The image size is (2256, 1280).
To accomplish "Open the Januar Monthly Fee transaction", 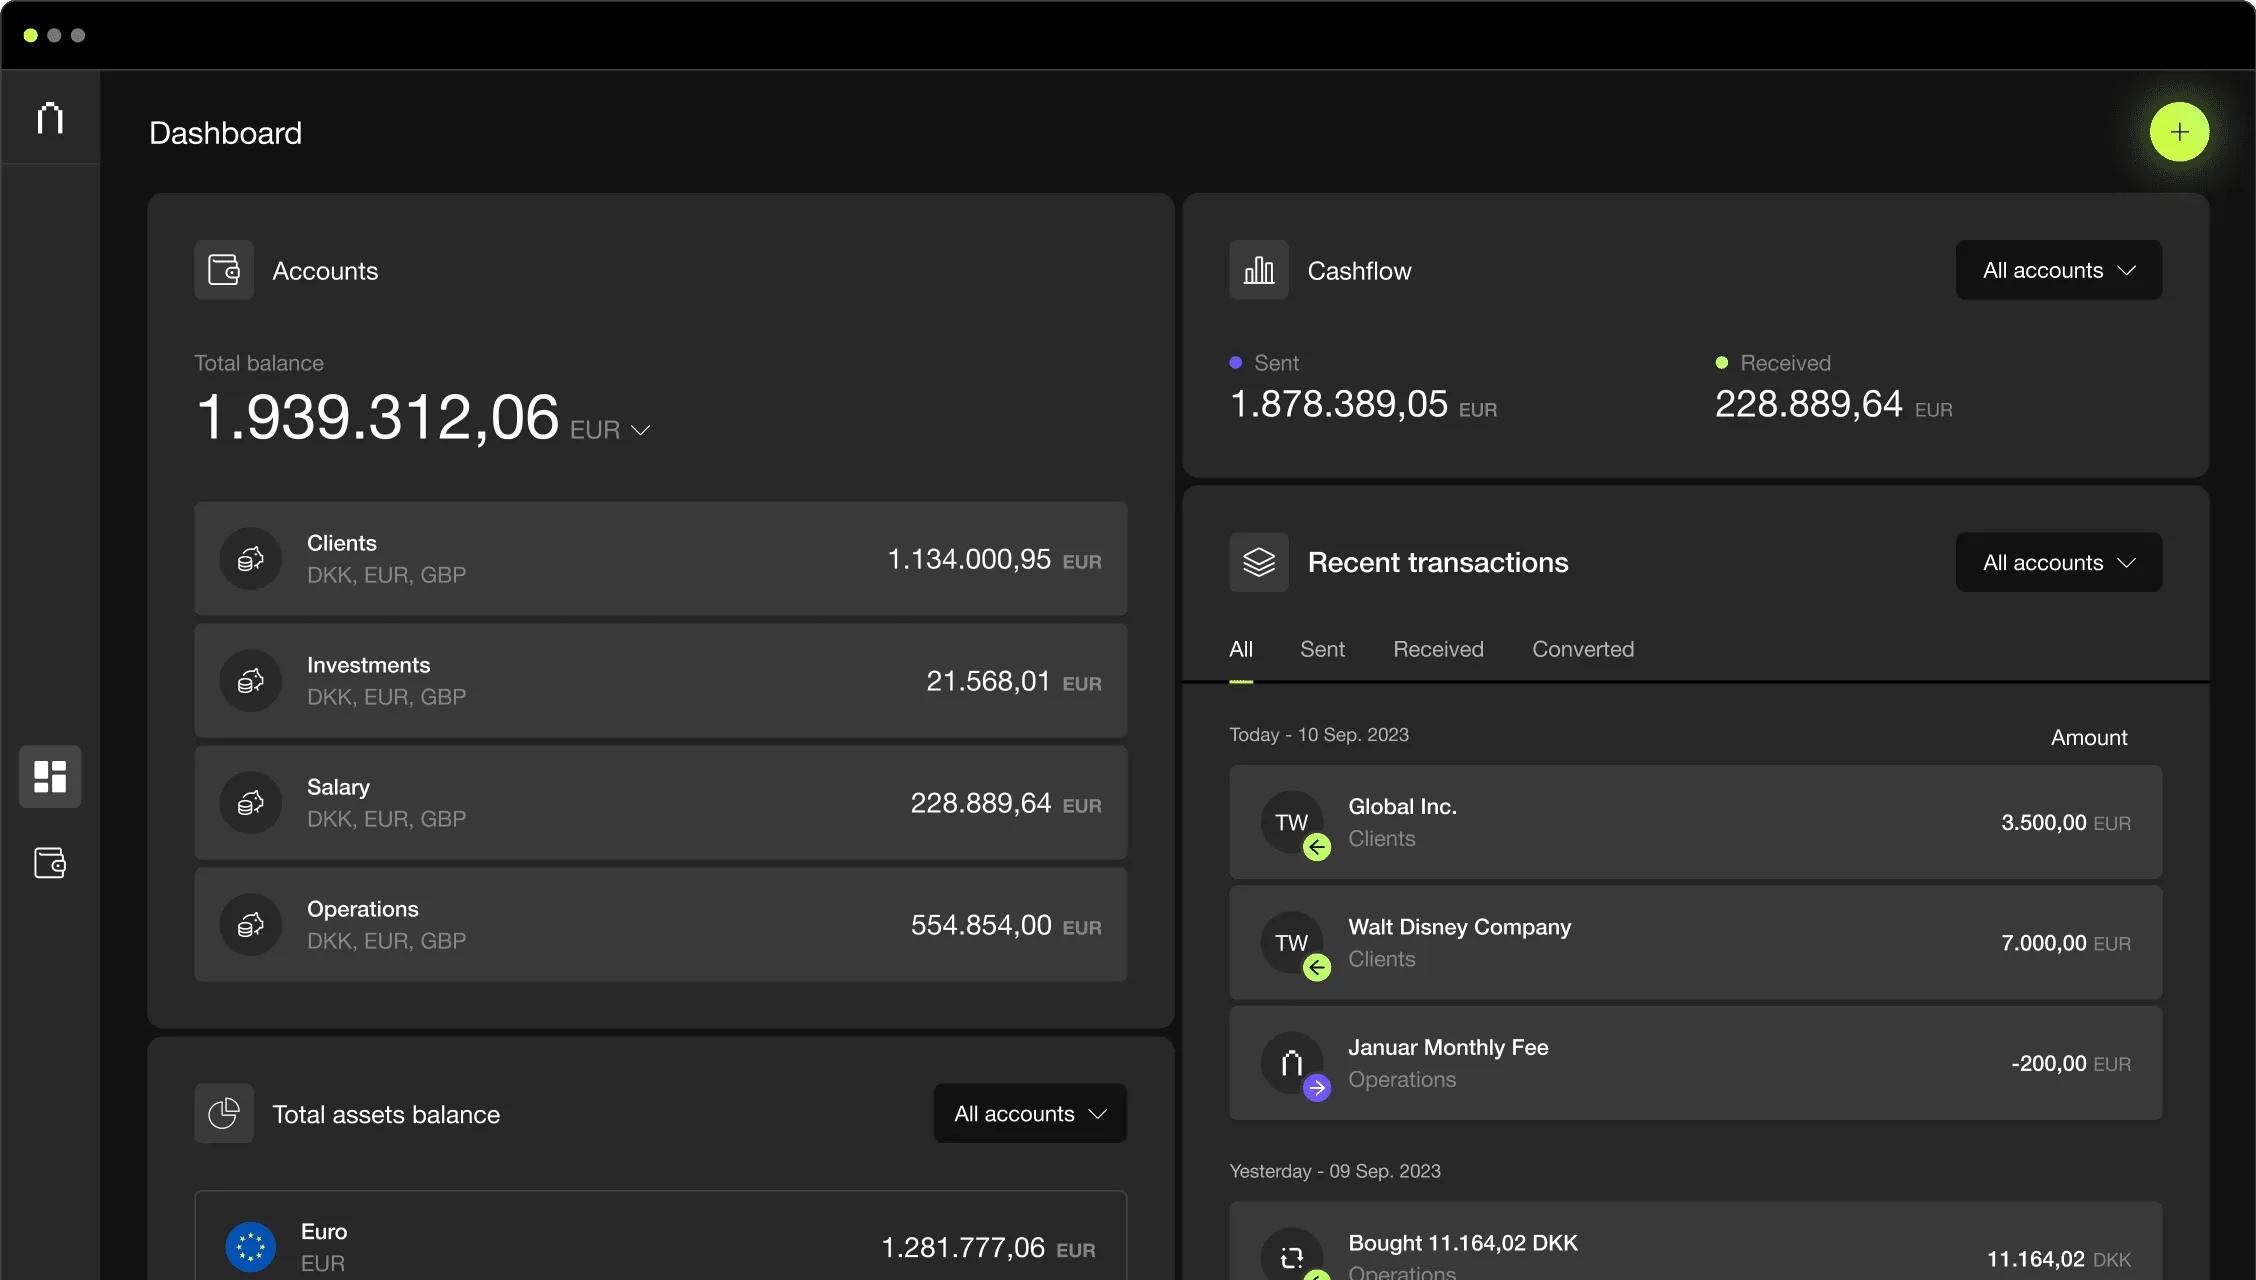I will (1695, 1062).
